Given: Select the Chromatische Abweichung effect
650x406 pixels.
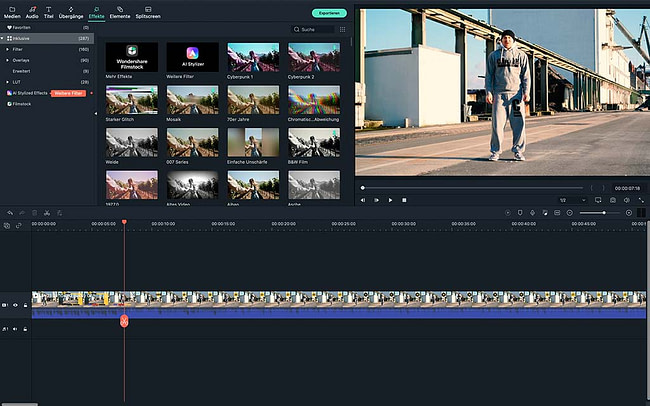Looking at the screenshot, I should (314, 100).
